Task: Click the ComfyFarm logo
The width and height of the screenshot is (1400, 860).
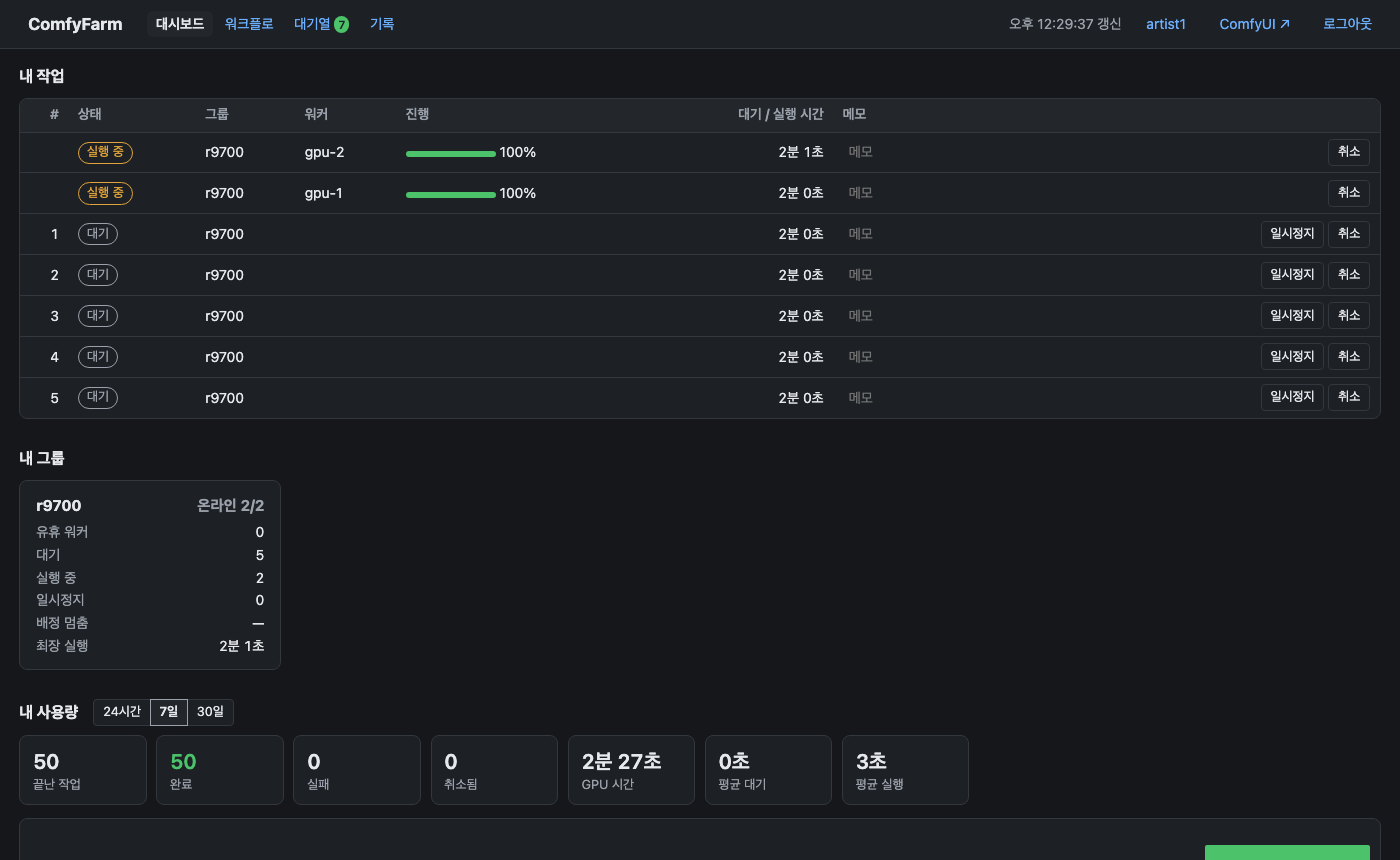Action: click(x=75, y=24)
